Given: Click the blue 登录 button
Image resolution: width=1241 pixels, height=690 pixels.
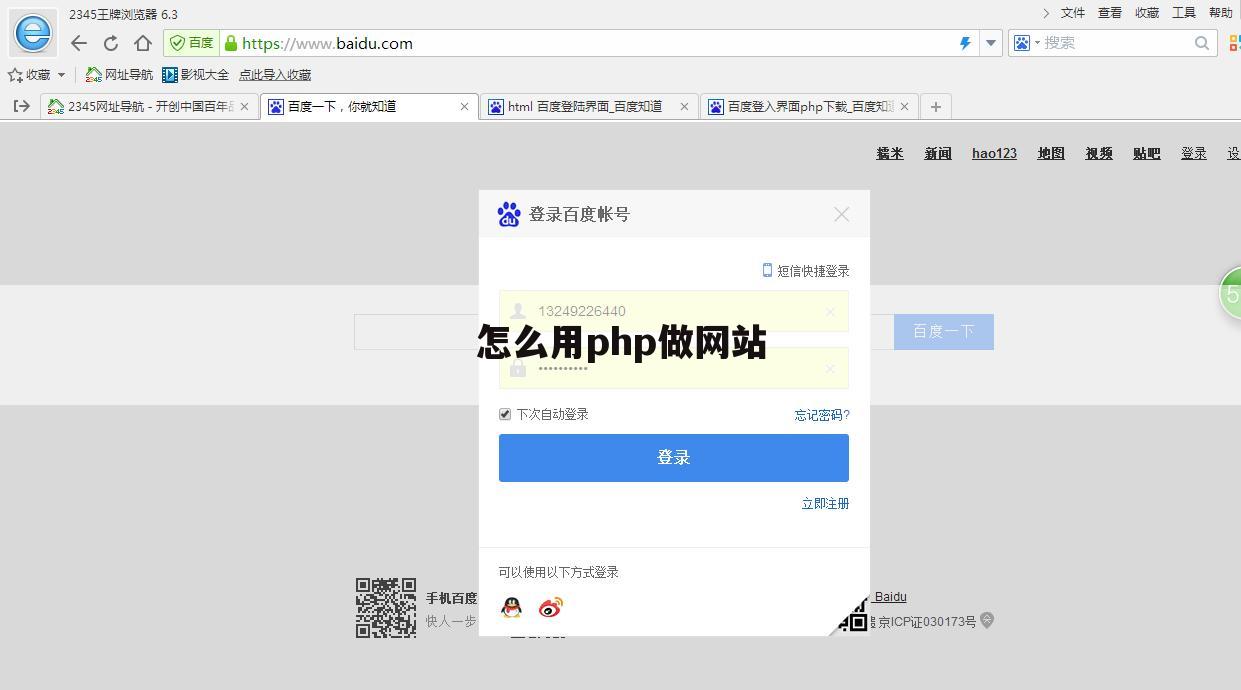Looking at the screenshot, I should (x=674, y=458).
